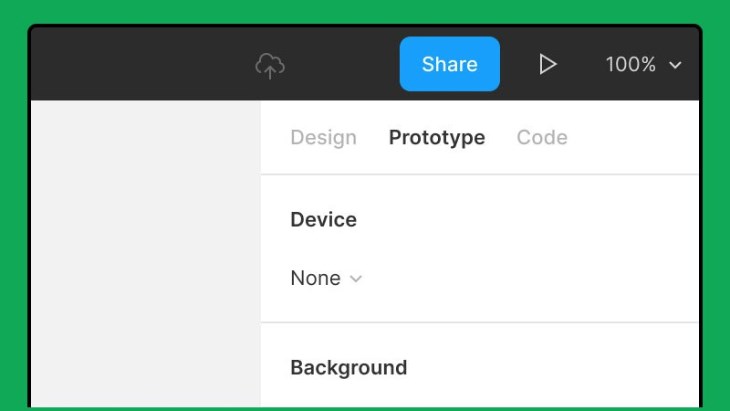Screen dimensions: 730x411
Task: Start presentation with the play icon
Action: click(548, 64)
